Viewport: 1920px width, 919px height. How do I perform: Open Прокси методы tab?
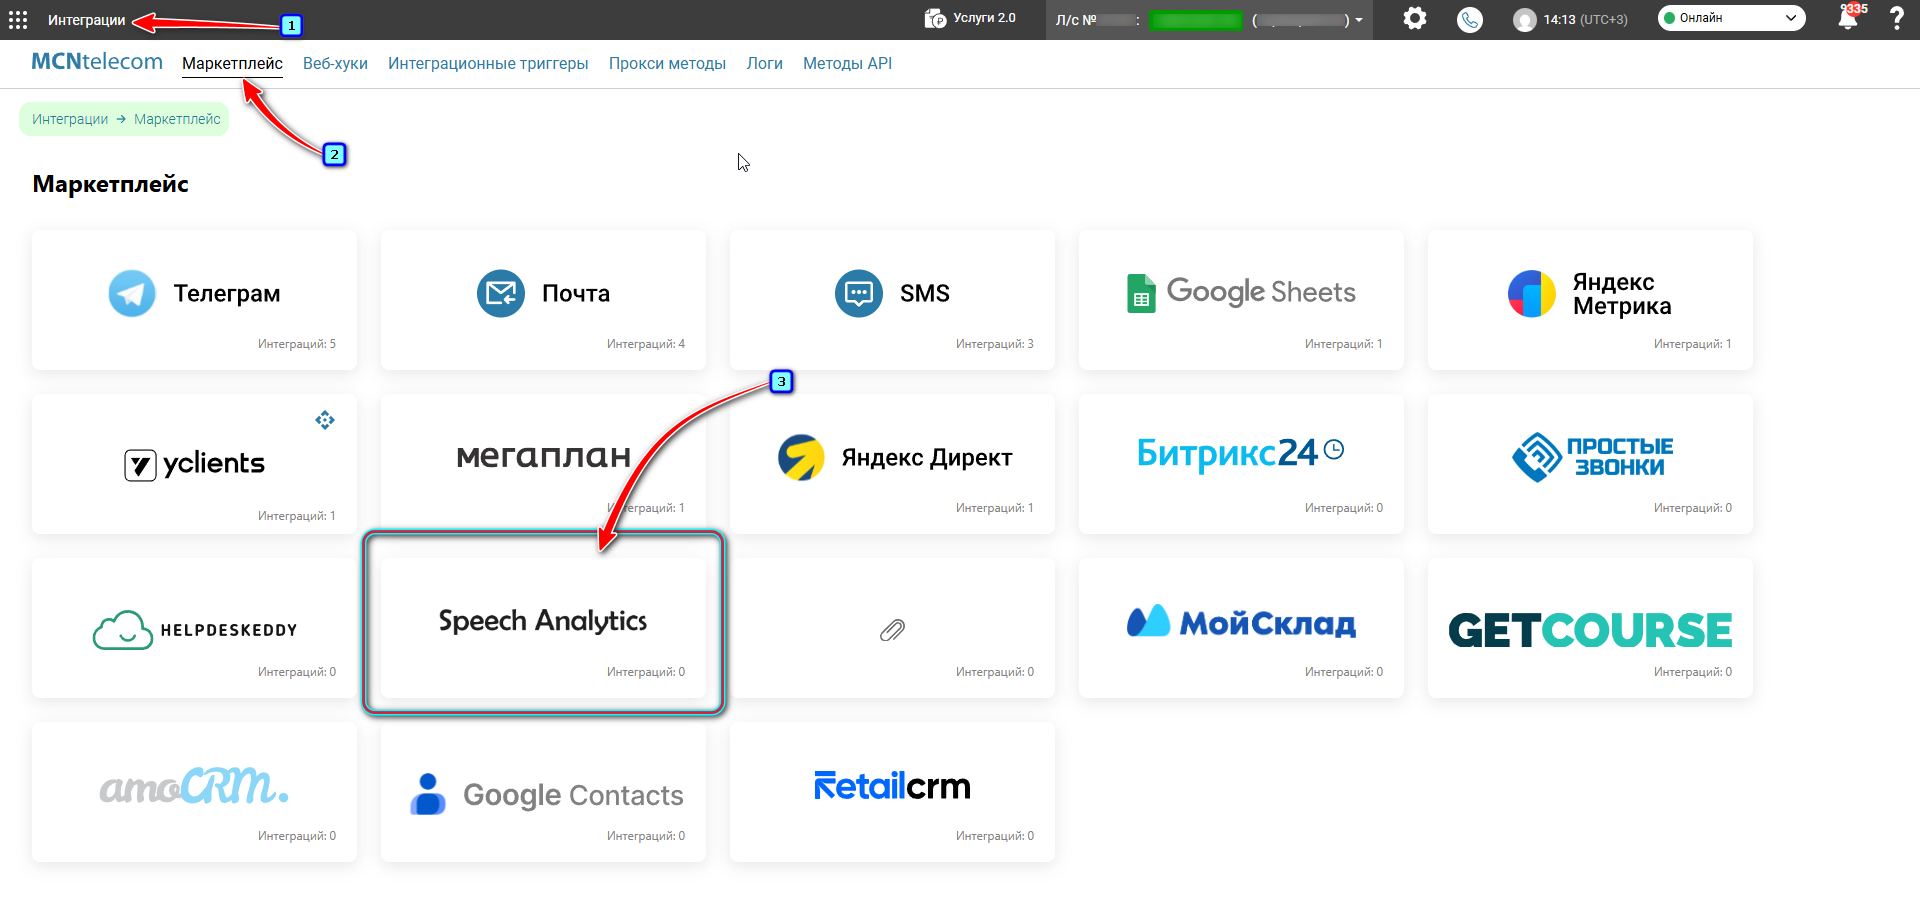pyautogui.click(x=667, y=63)
